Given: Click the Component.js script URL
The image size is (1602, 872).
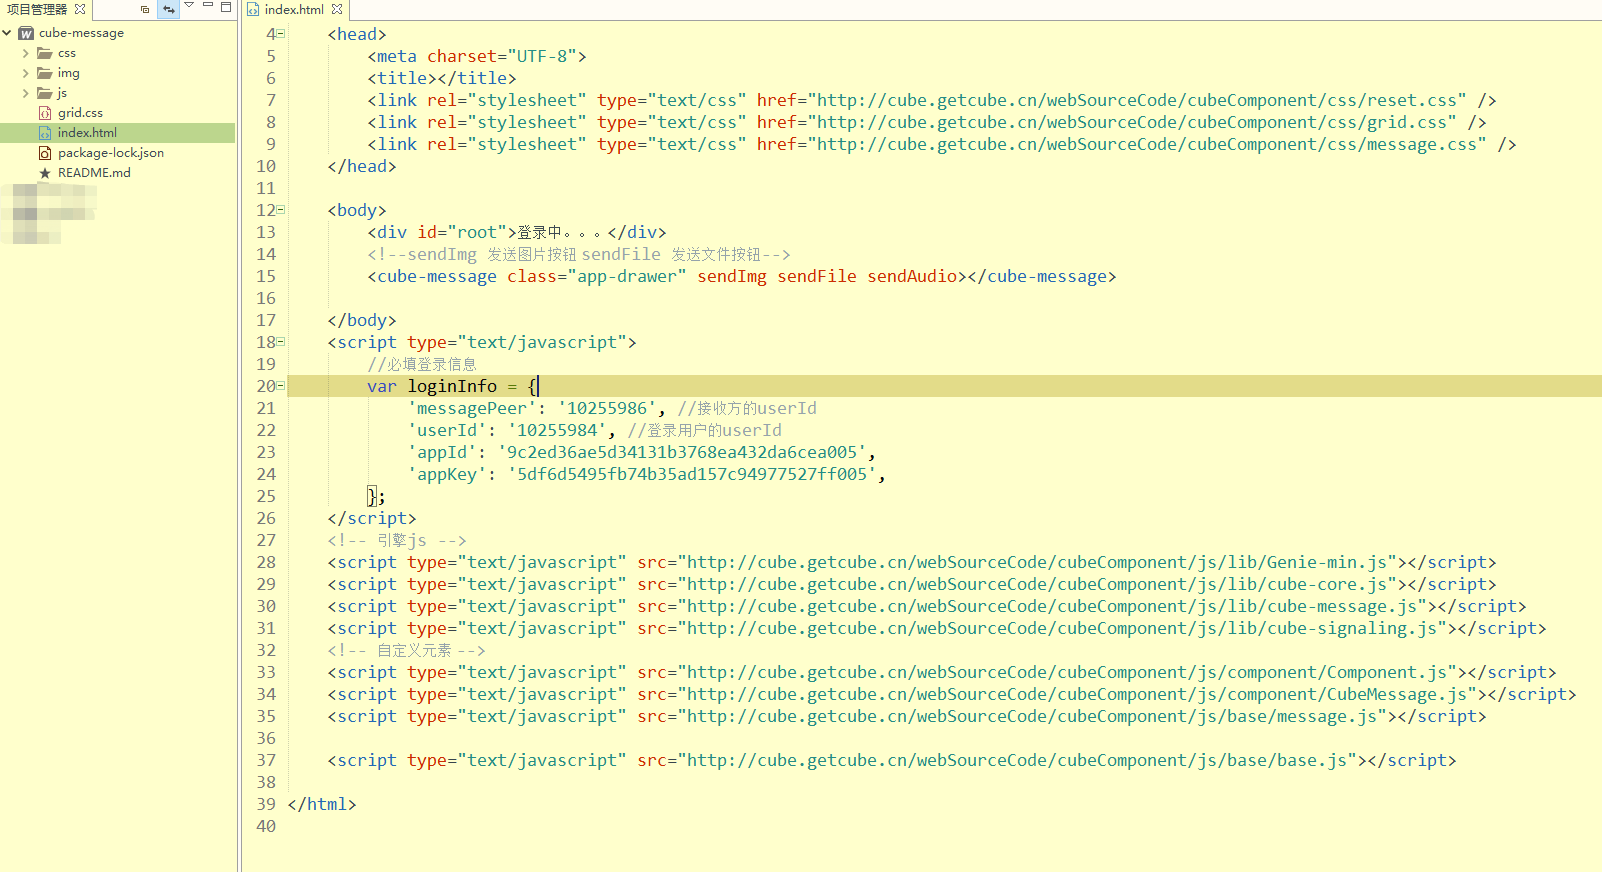Looking at the screenshot, I should 1067,672.
